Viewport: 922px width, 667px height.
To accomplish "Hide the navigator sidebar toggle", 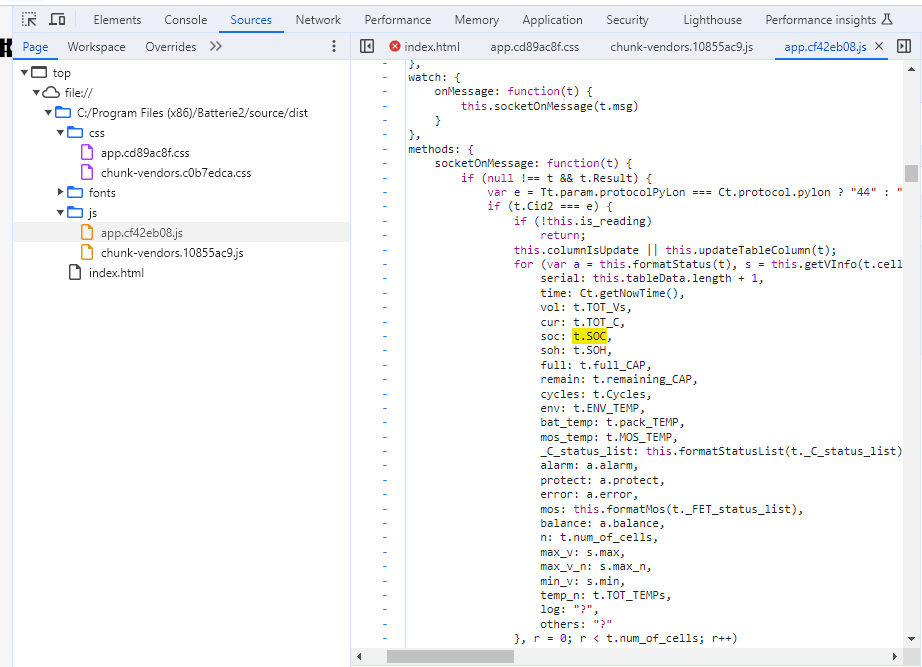I will [367, 46].
